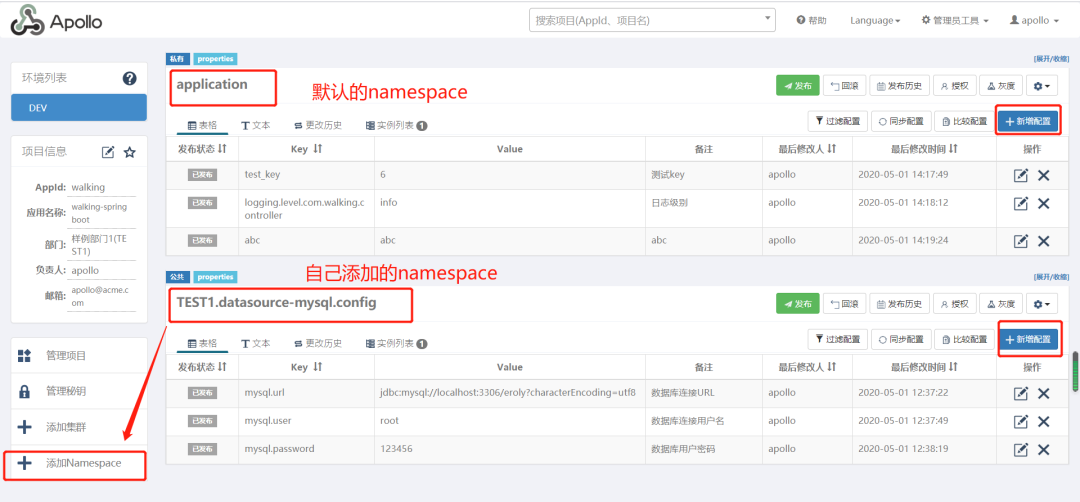Edit logging.level.com.walking.controller row
Screen dimensions: 1080x502
pyautogui.click(x=1021, y=204)
